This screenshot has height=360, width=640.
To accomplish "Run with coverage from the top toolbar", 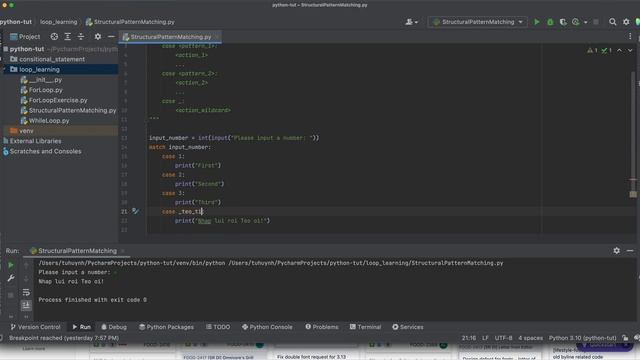I will pyautogui.click(x=563, y=22).
